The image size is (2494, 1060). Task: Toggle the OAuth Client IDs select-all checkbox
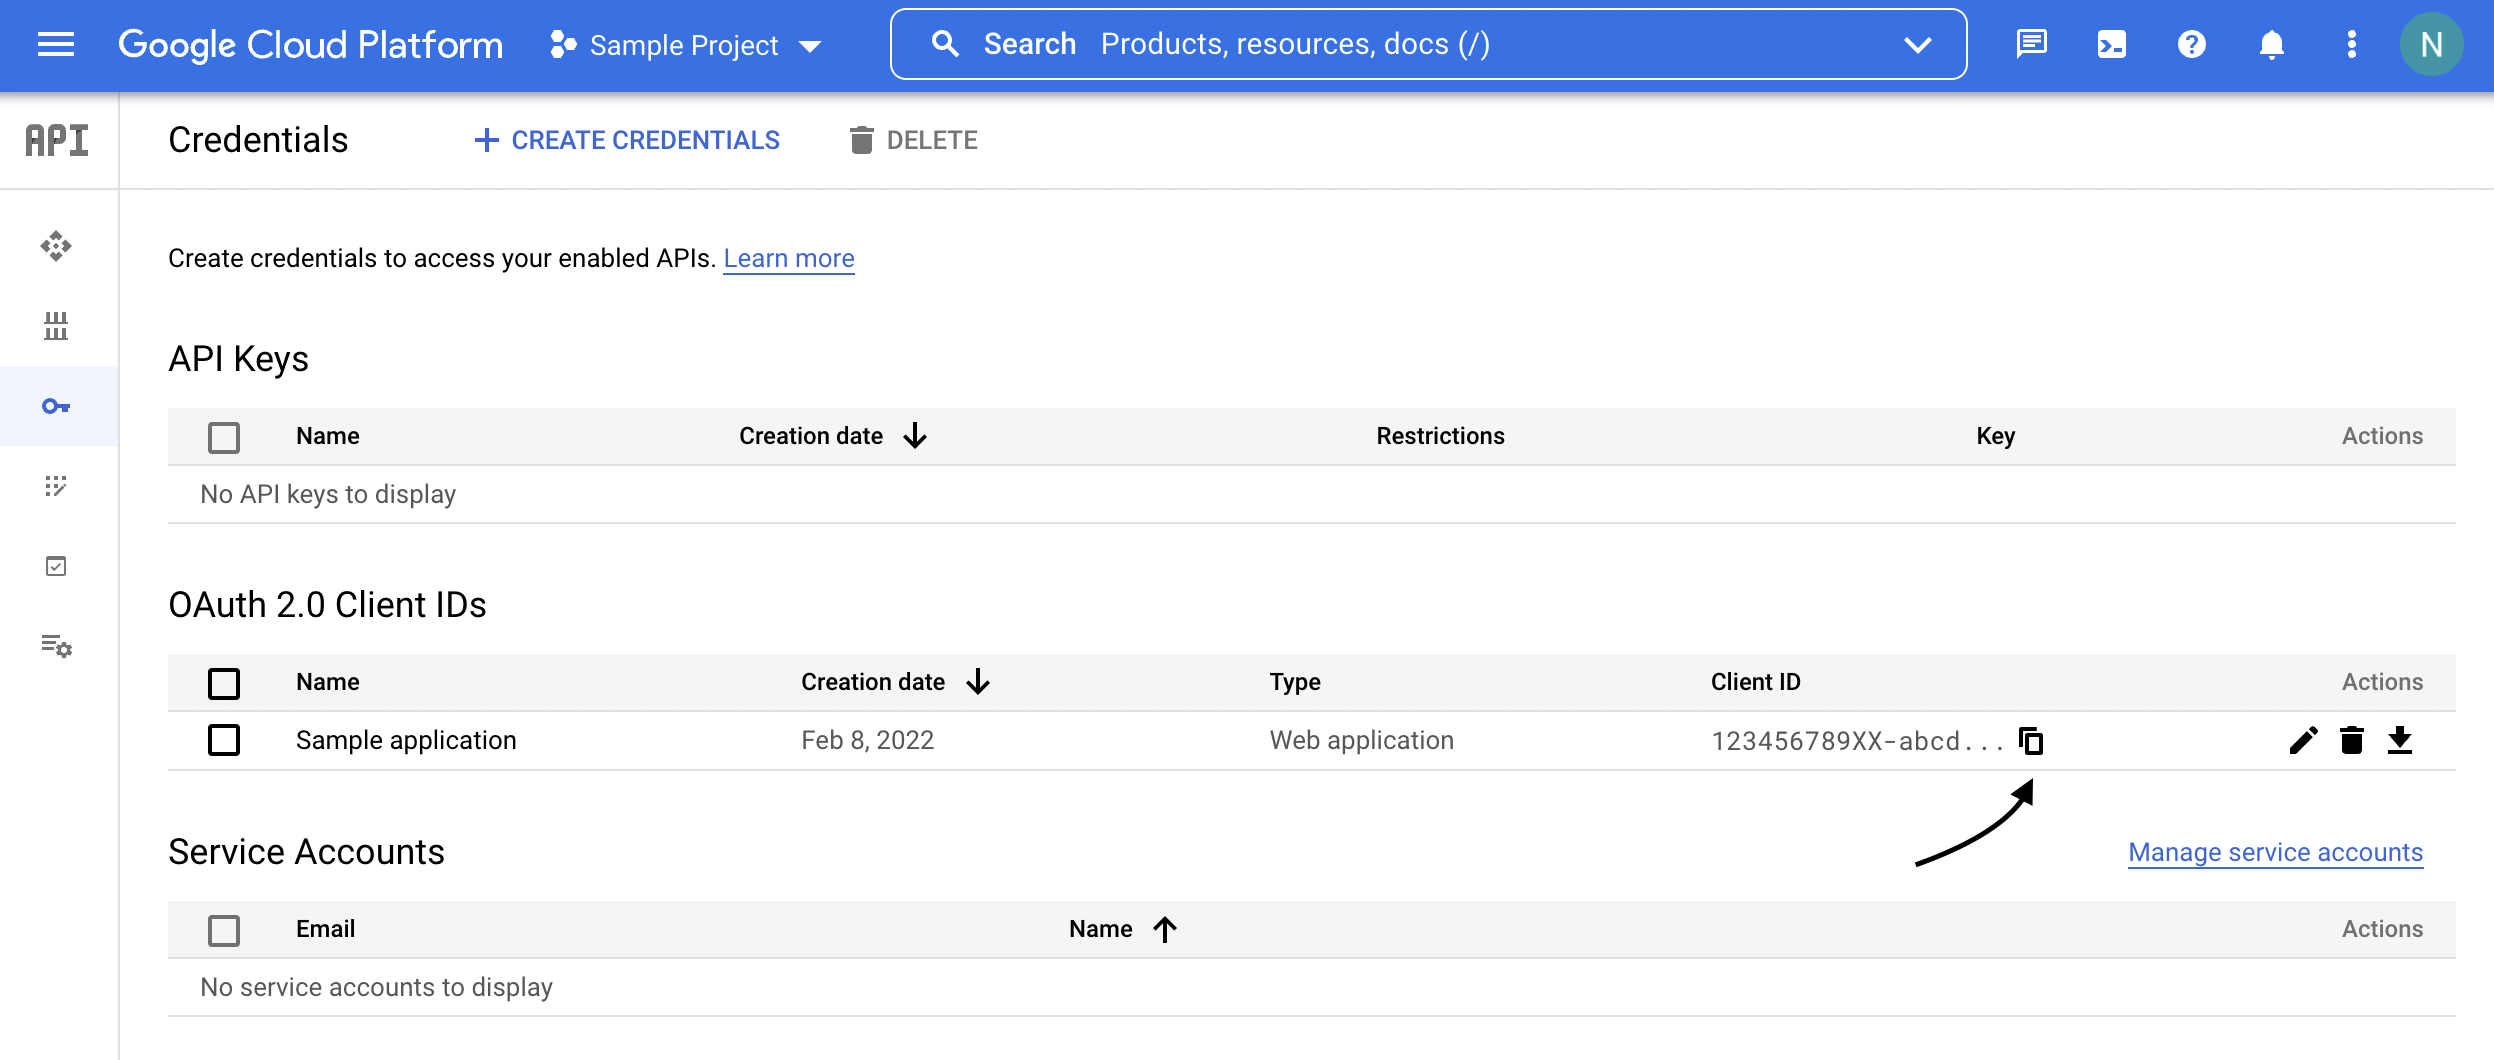[224, 683]
